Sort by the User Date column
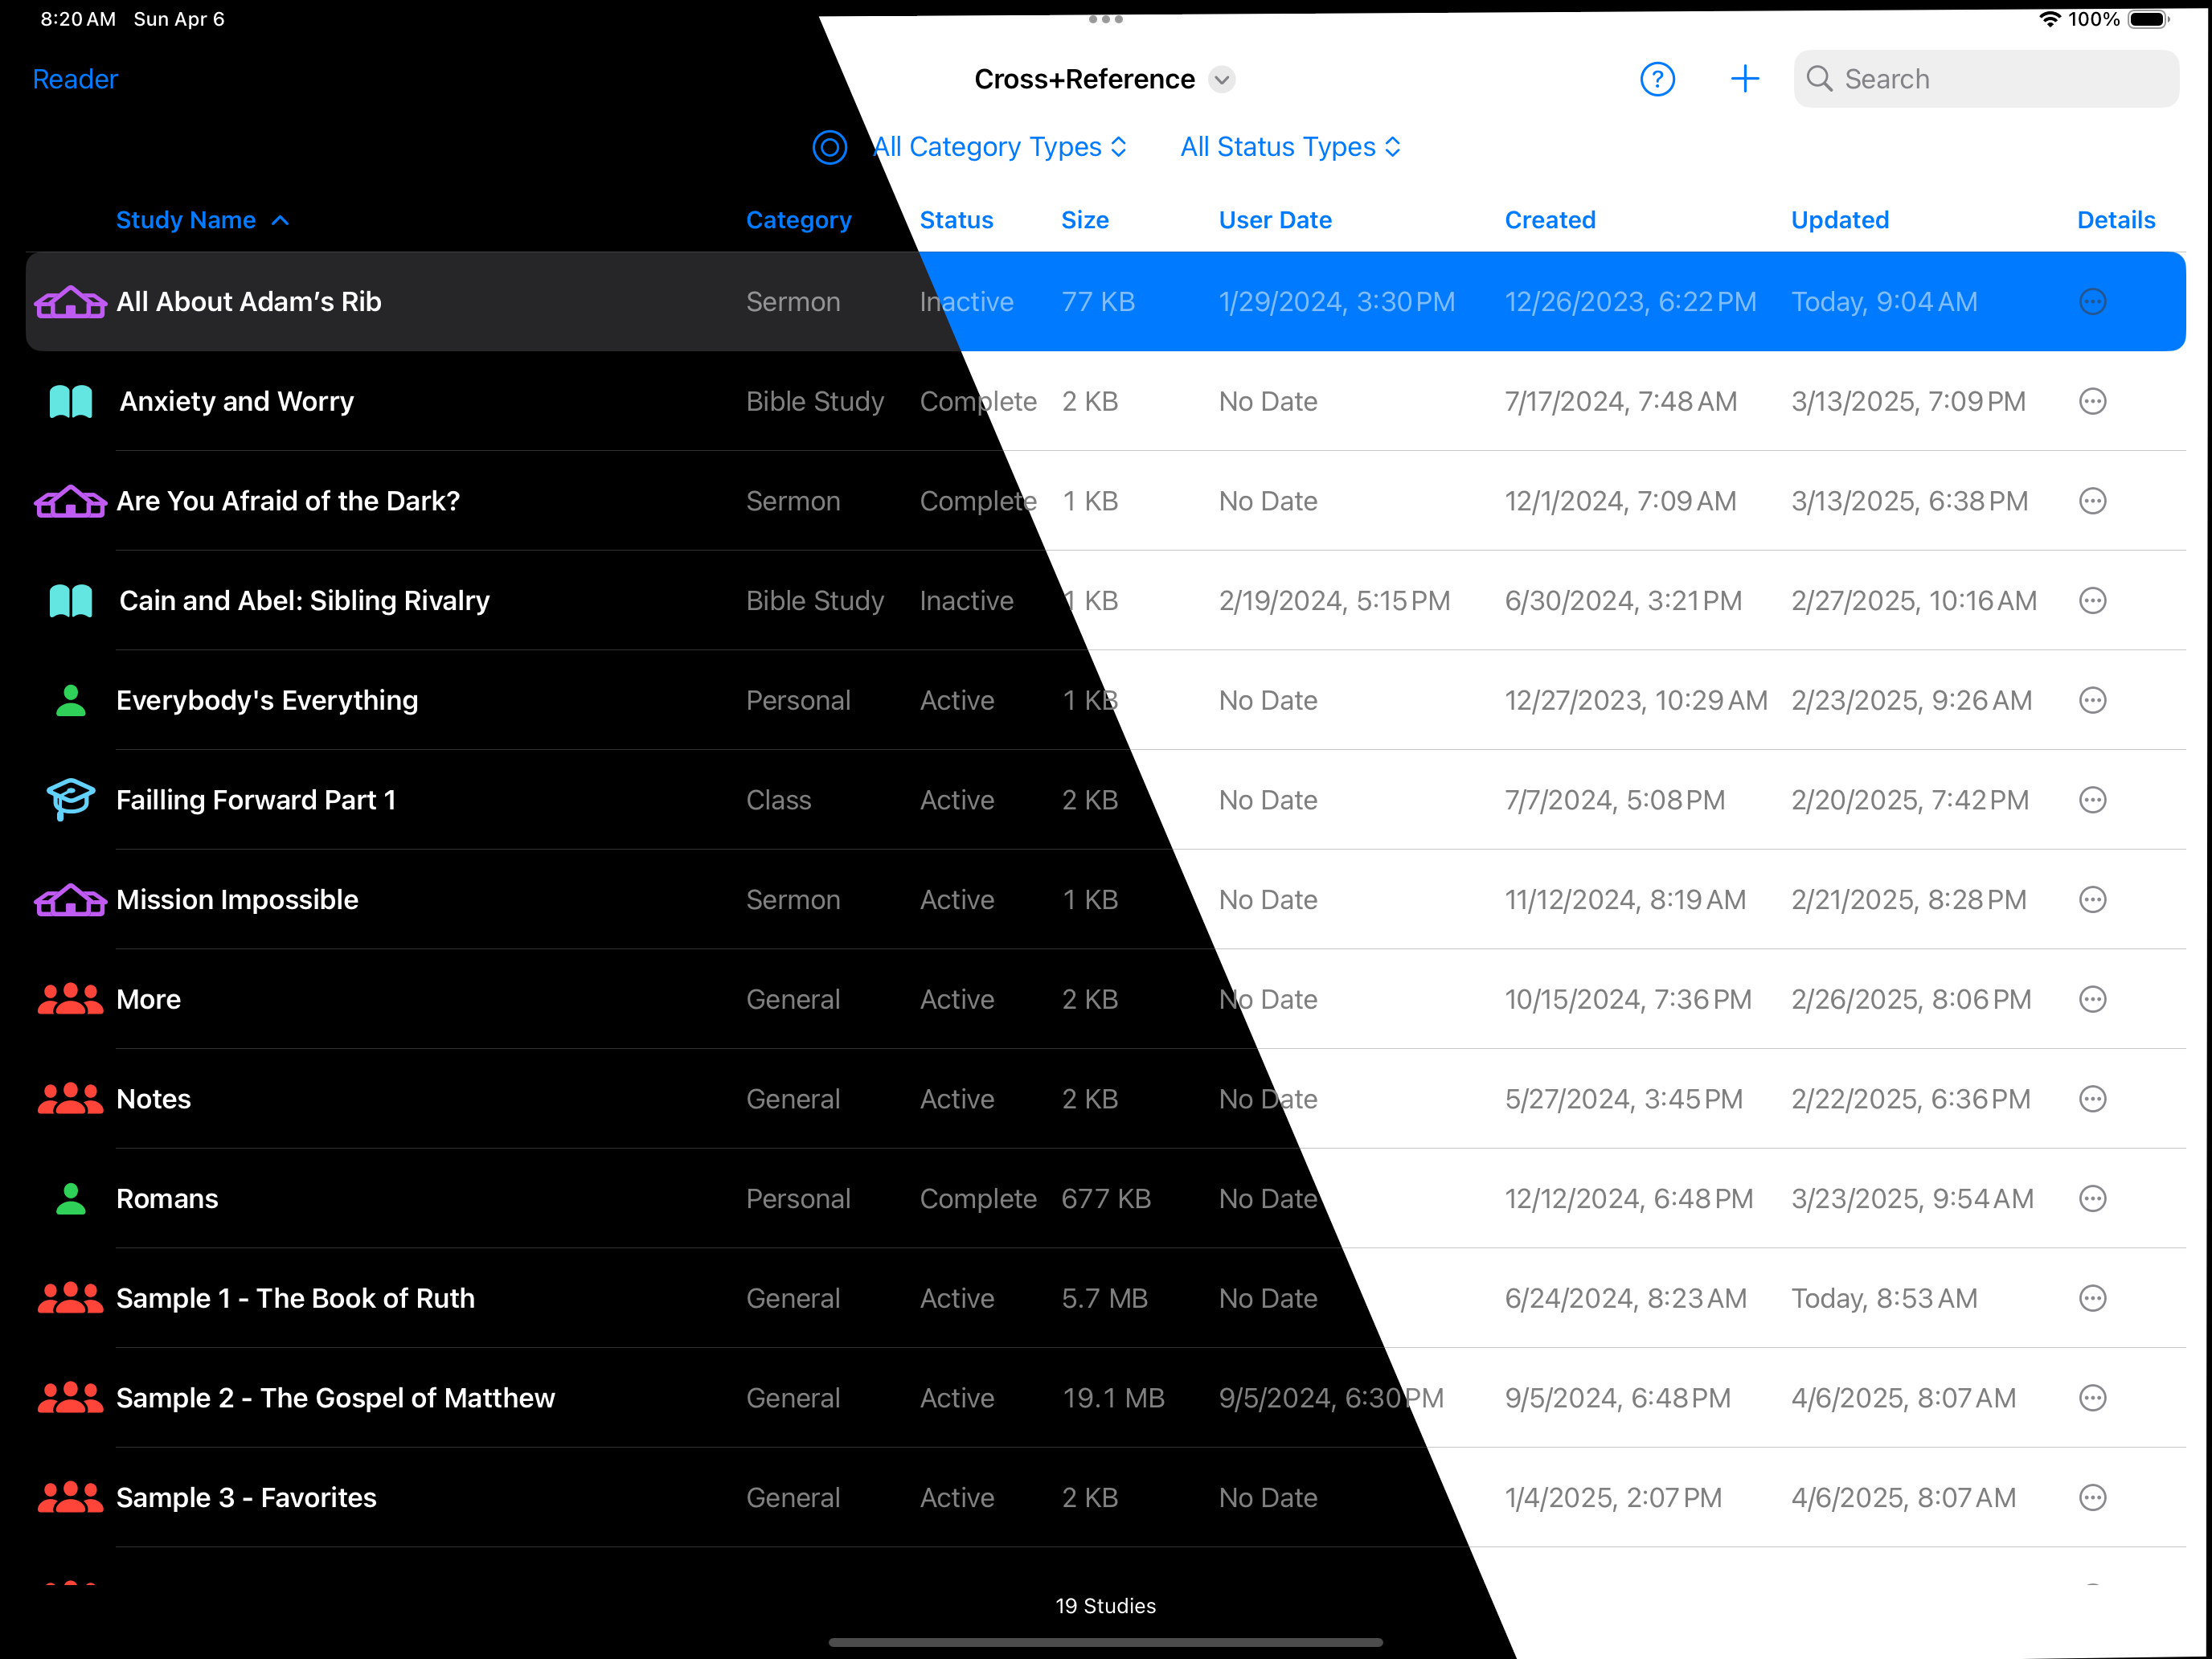2212x1659 pixels. coord(1275,220)
